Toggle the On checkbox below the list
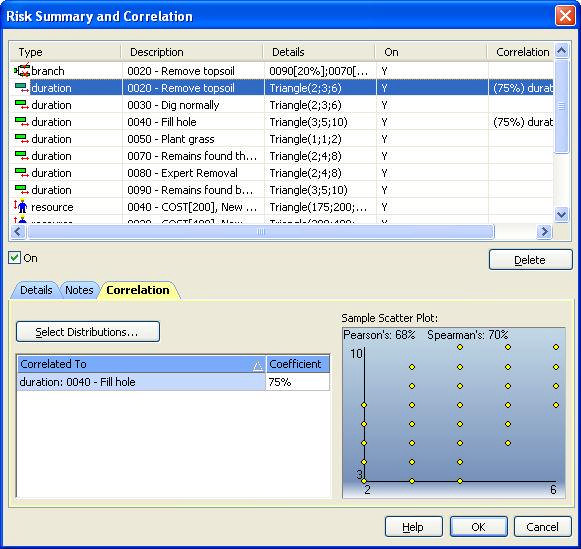Image resolution: width=581 pixels, height=549 pixels. click(x=14, y=258)
